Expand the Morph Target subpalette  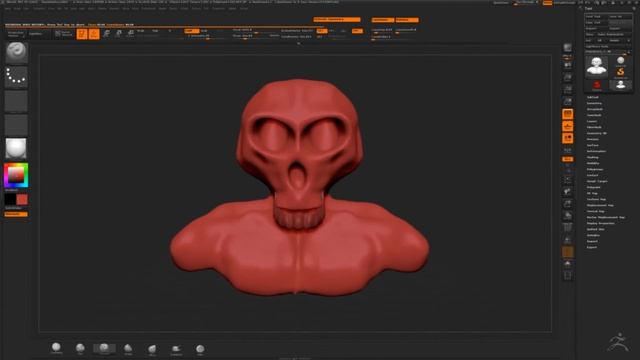click(597, 181)
